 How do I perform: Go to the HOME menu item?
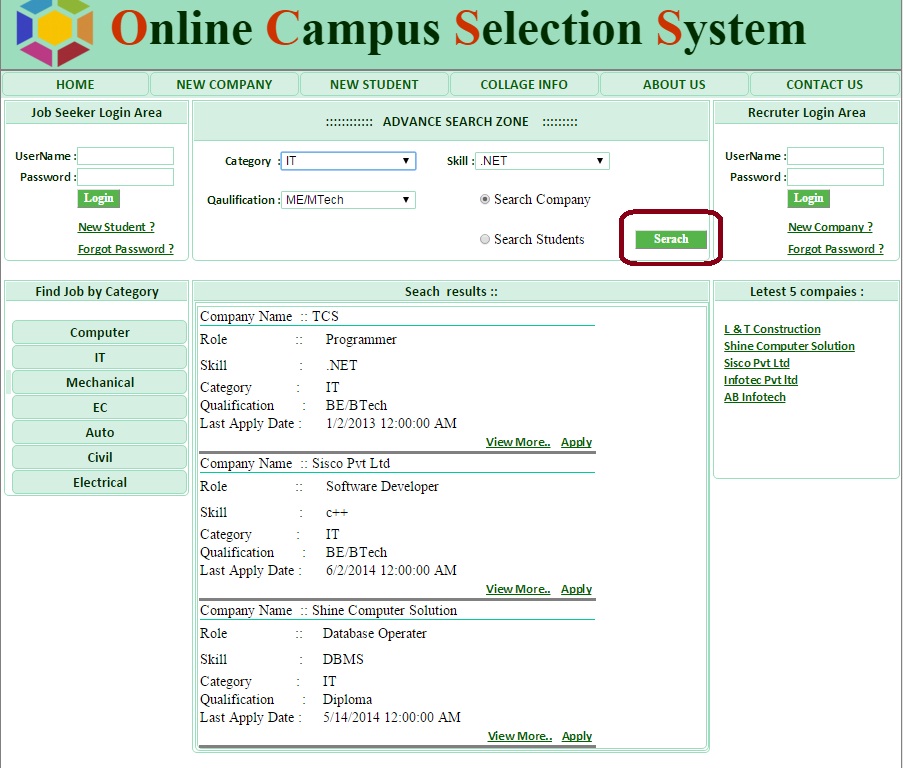(75, 85)
